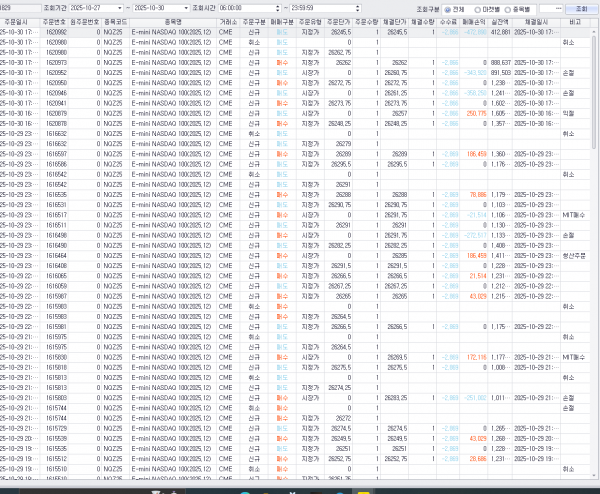Click the 매매손익 column header

pyautogui.click(x=474, y=22)
